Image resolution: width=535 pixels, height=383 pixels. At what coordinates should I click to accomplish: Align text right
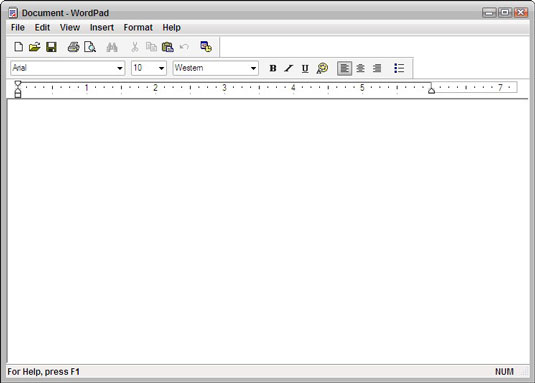(x=377, y=68)
